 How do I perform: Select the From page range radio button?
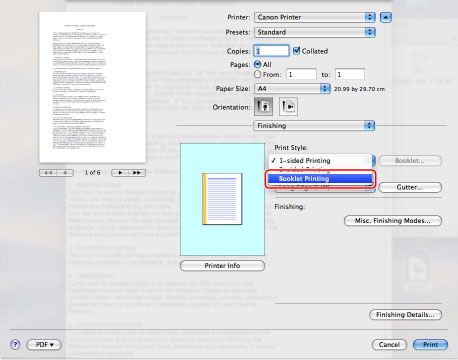tap(257, 74)
